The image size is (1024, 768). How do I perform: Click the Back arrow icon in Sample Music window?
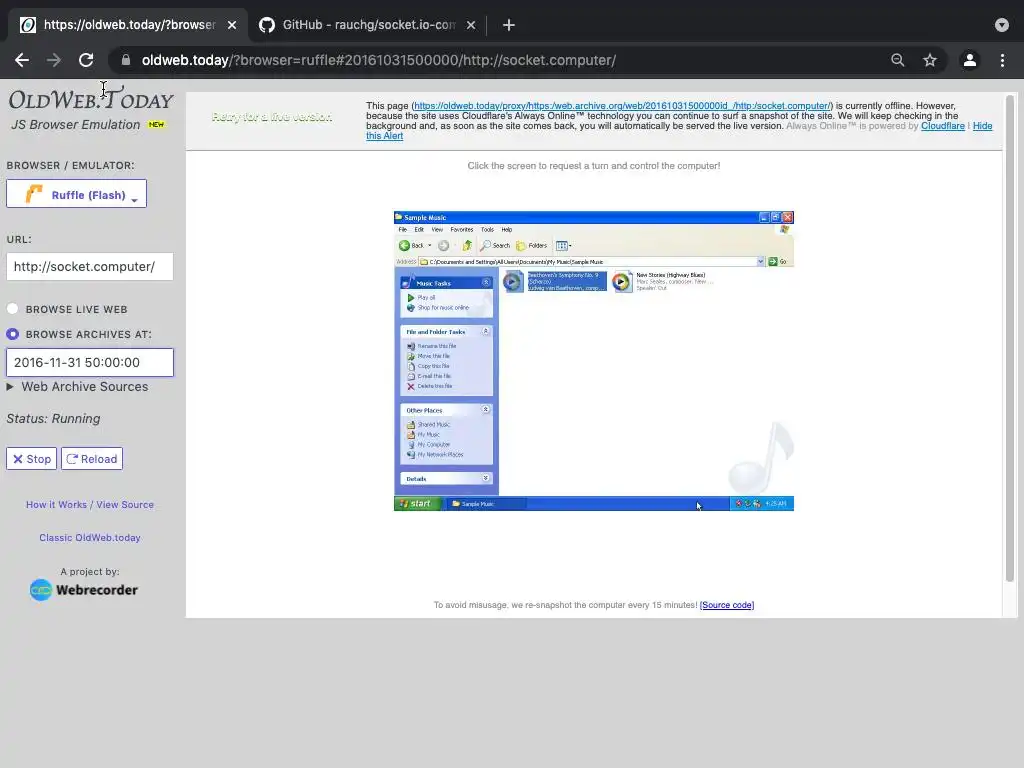click(x=404, y=246)
